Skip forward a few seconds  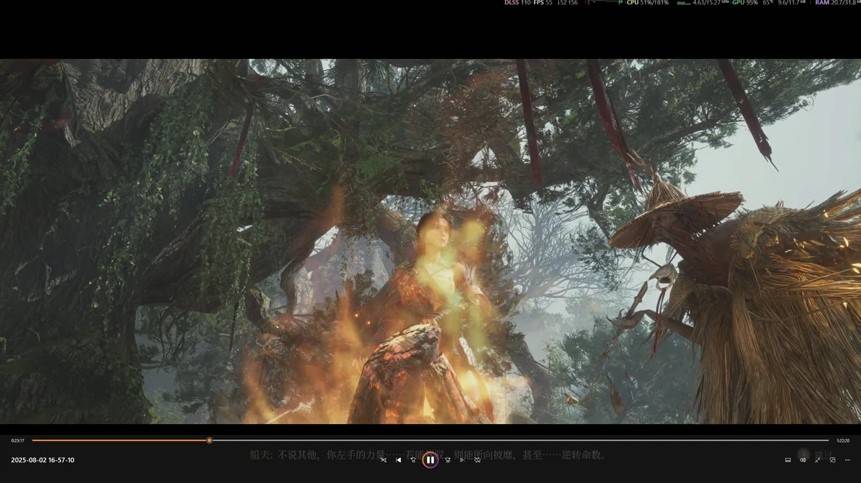click(x=447, y=460)
